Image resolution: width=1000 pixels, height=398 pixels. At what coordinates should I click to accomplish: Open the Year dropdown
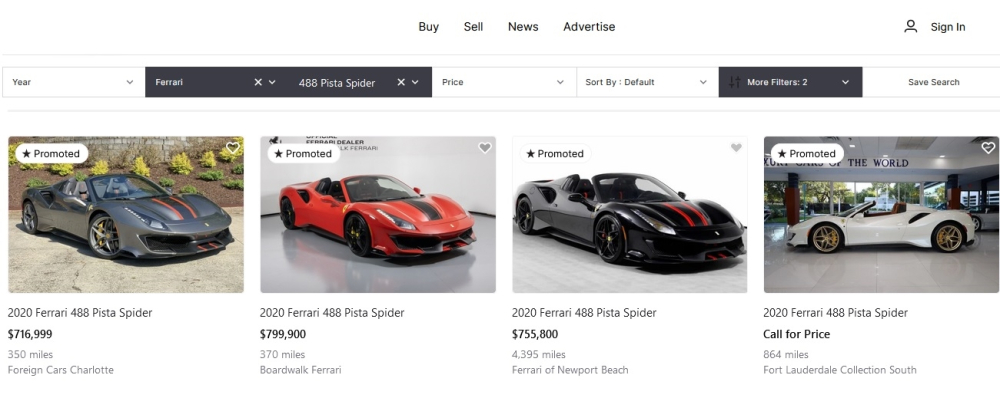73,82
